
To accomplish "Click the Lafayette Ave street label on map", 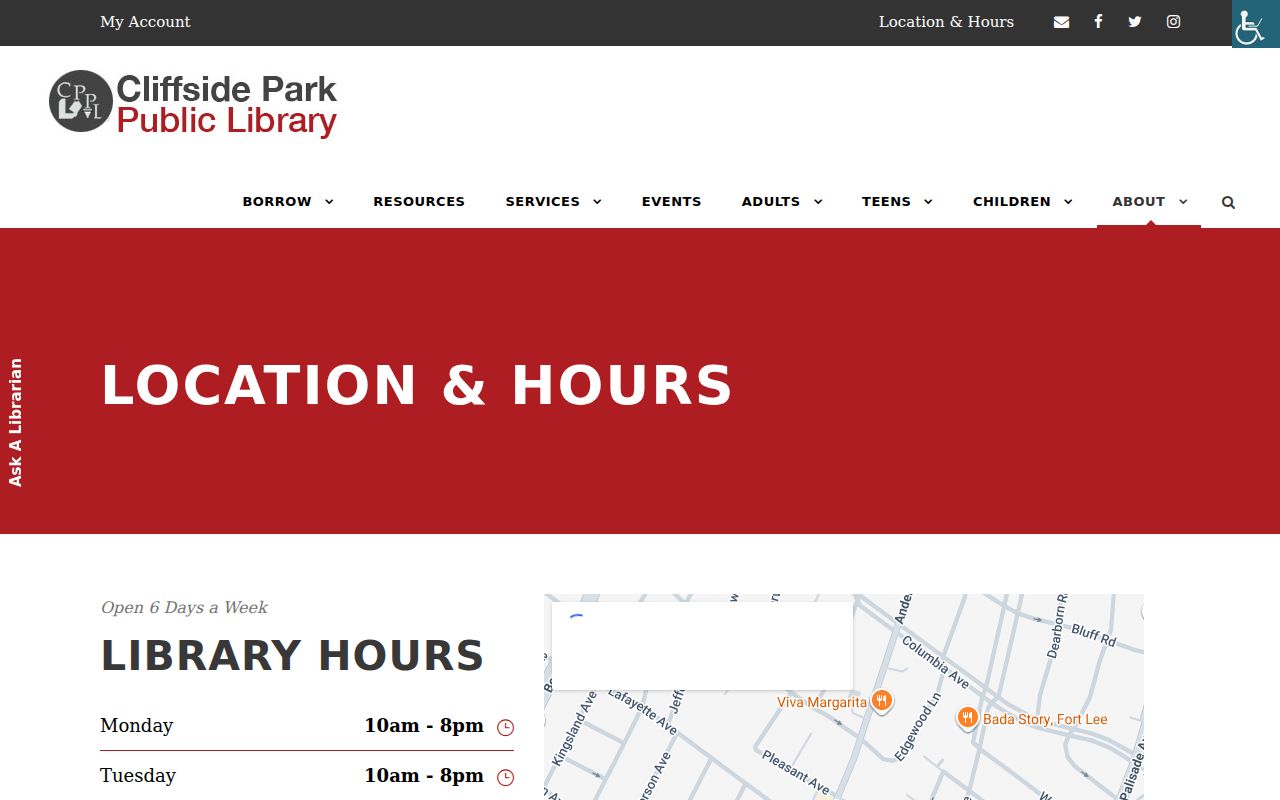I will pos(642,711).
